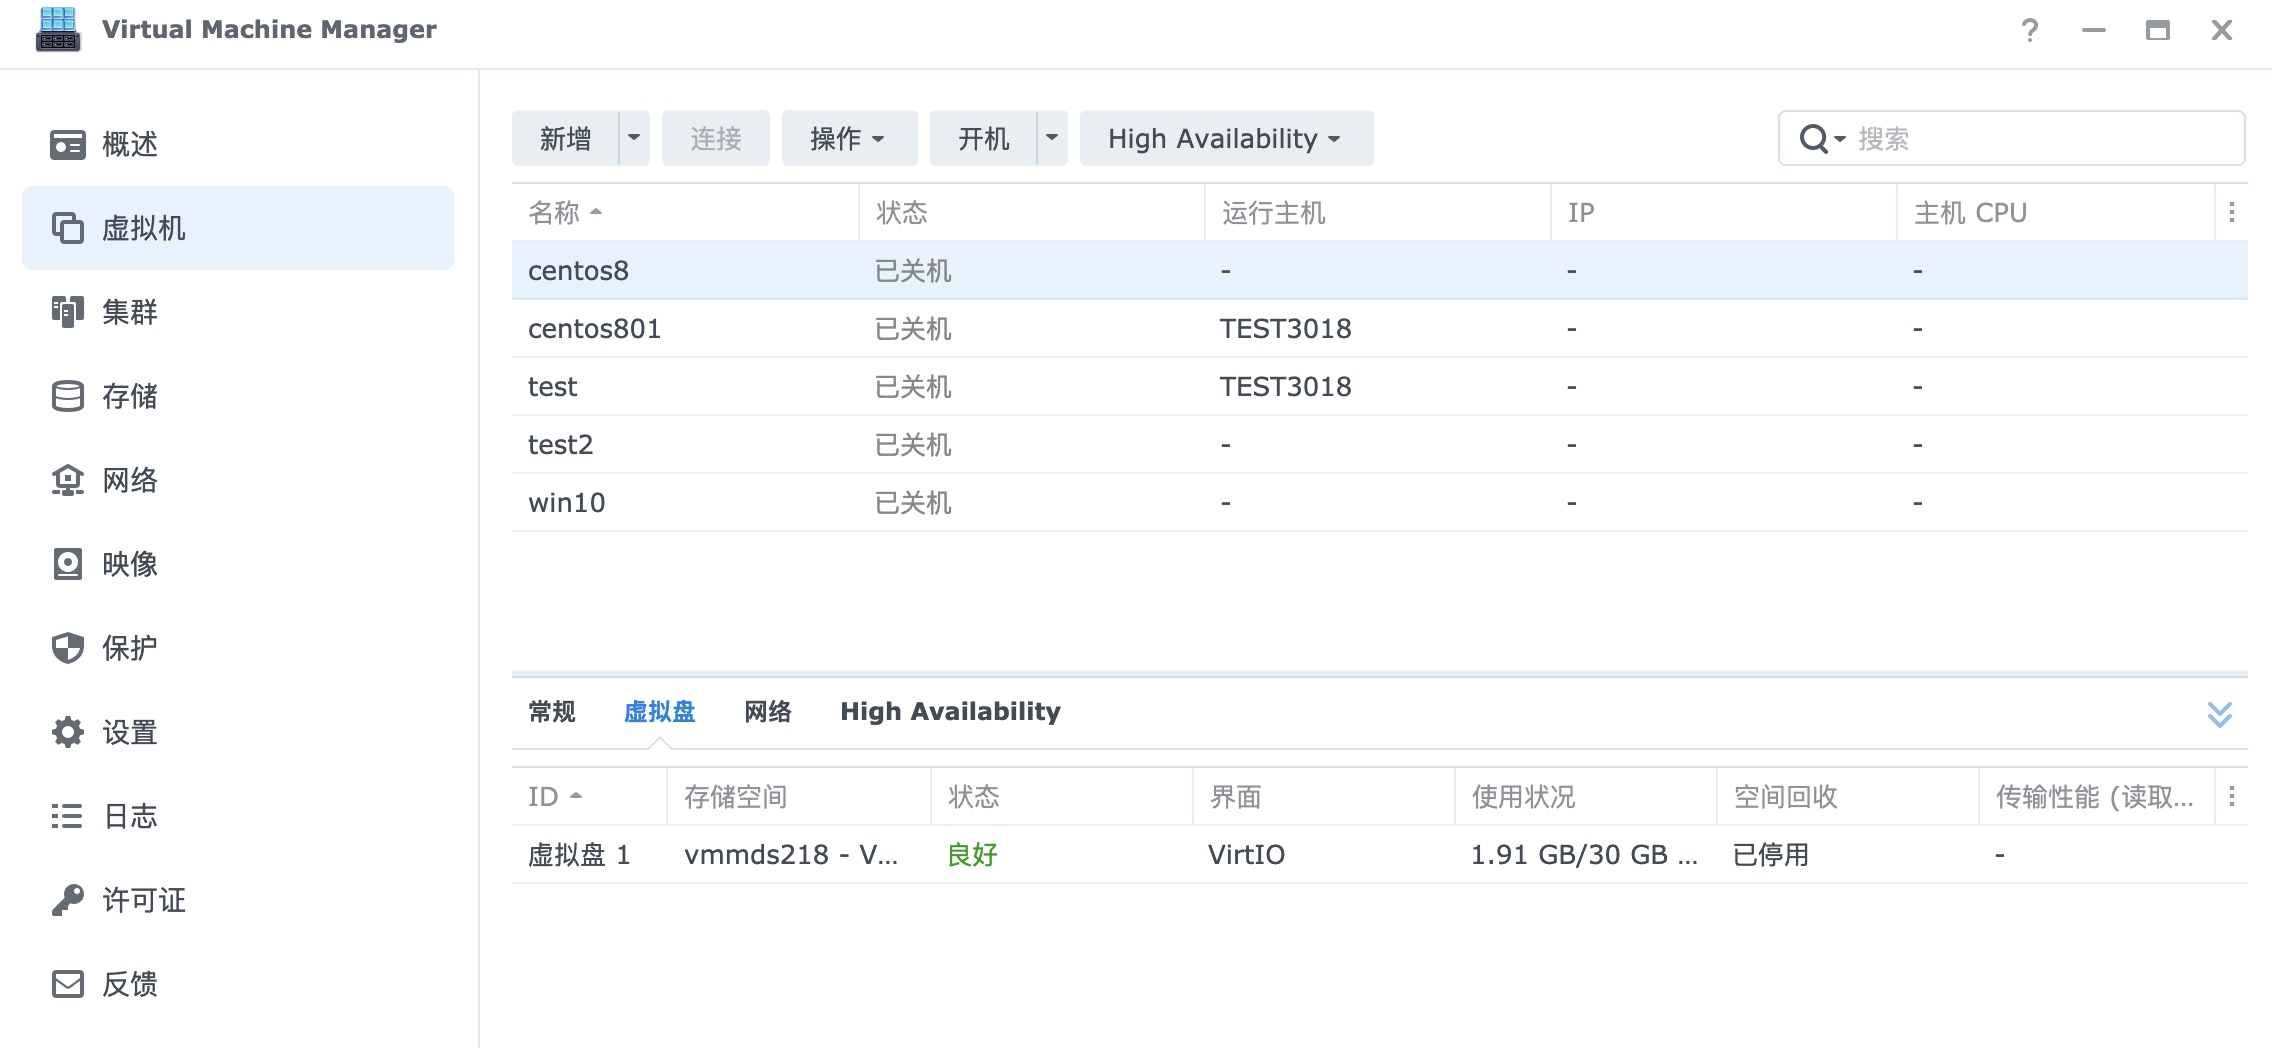2272x1048 pixels.
Task: Open the 网络 network sidebar icon
Action: click(x=67, y=480)
